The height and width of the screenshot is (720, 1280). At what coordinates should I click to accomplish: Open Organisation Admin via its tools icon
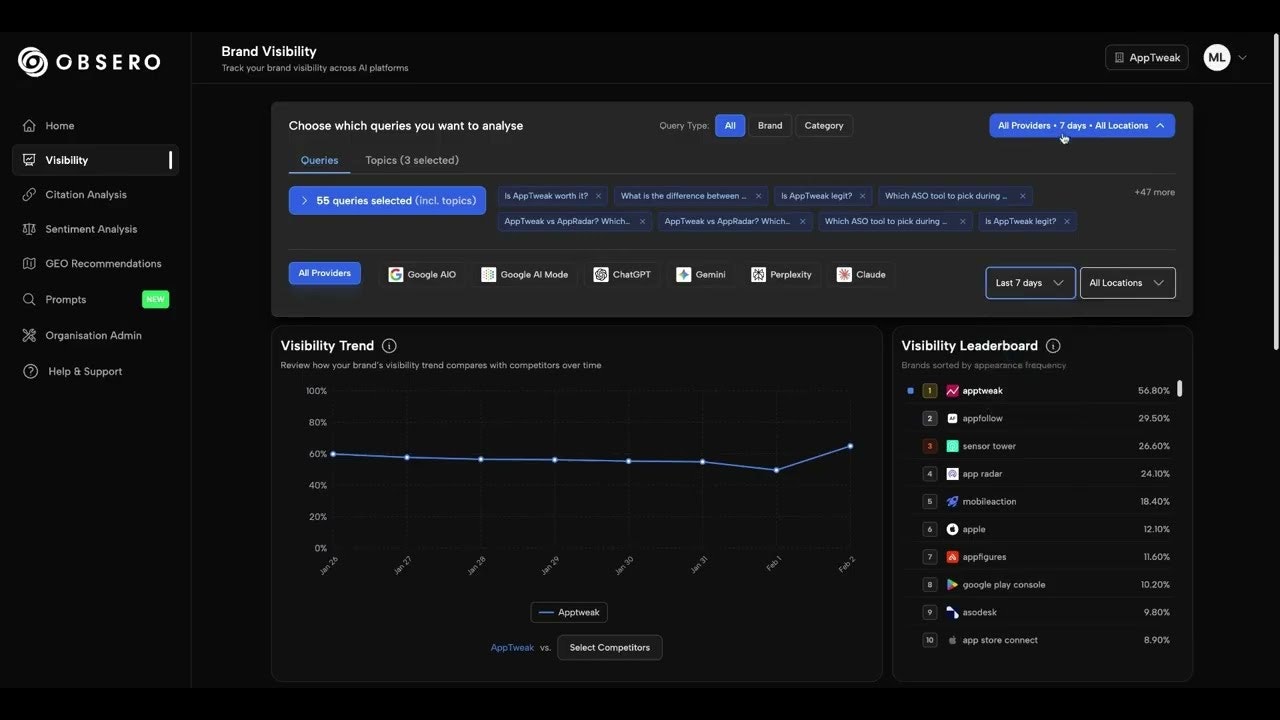pyautogui.click(x=29, y=336)
